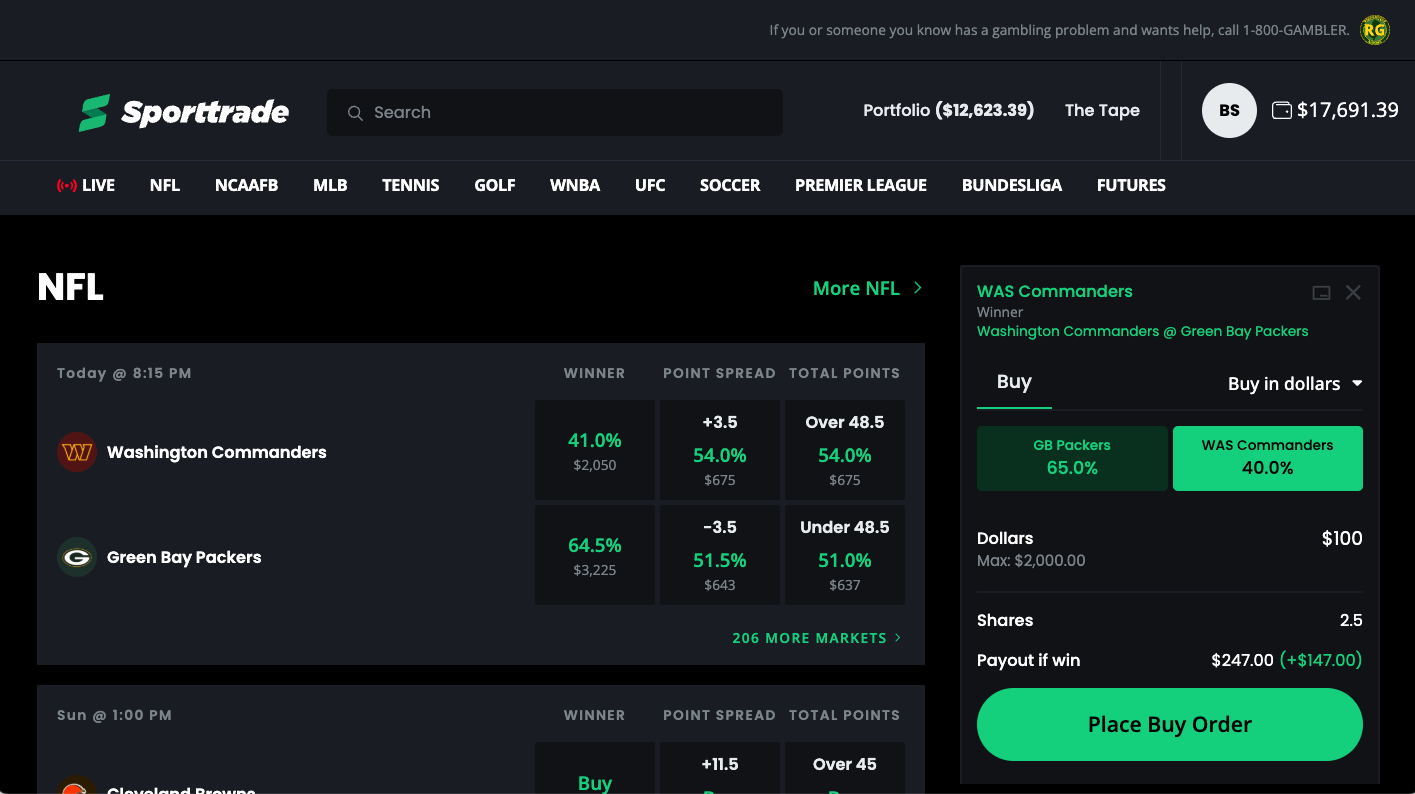
Task: Open the NCAAFB menu item
Action: point(246,185)
